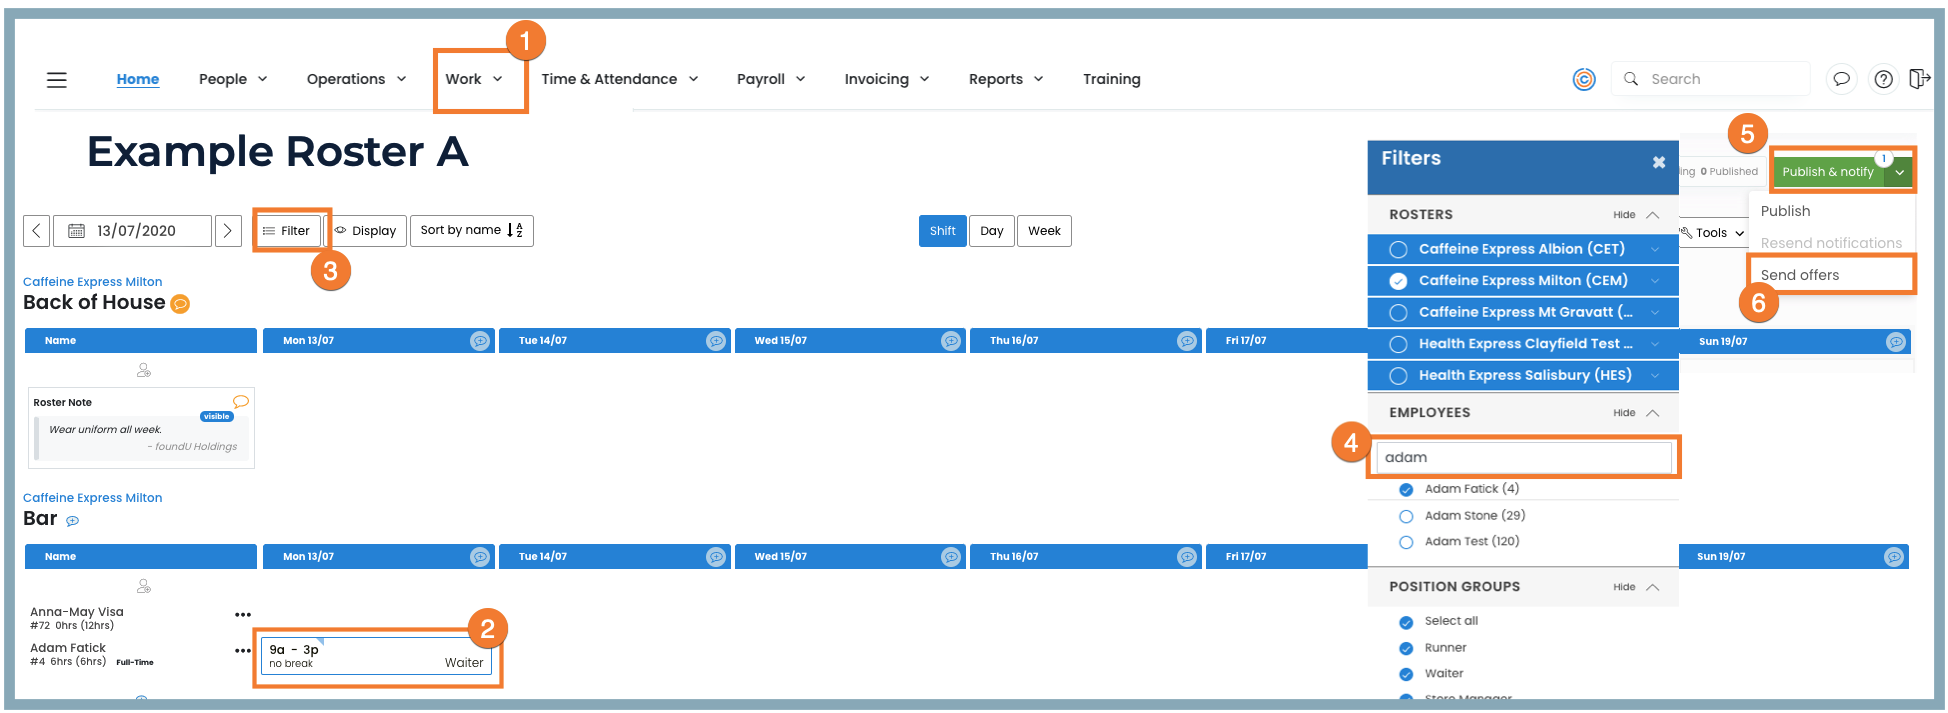Screen dimensions: 1948x713
Task: Click the Filter button
Action: coord(287,231)
